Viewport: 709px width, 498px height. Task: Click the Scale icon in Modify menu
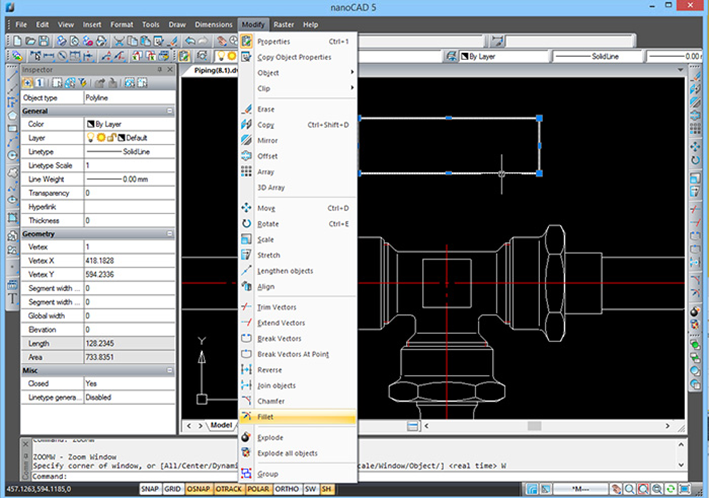[x=246, y=239]
